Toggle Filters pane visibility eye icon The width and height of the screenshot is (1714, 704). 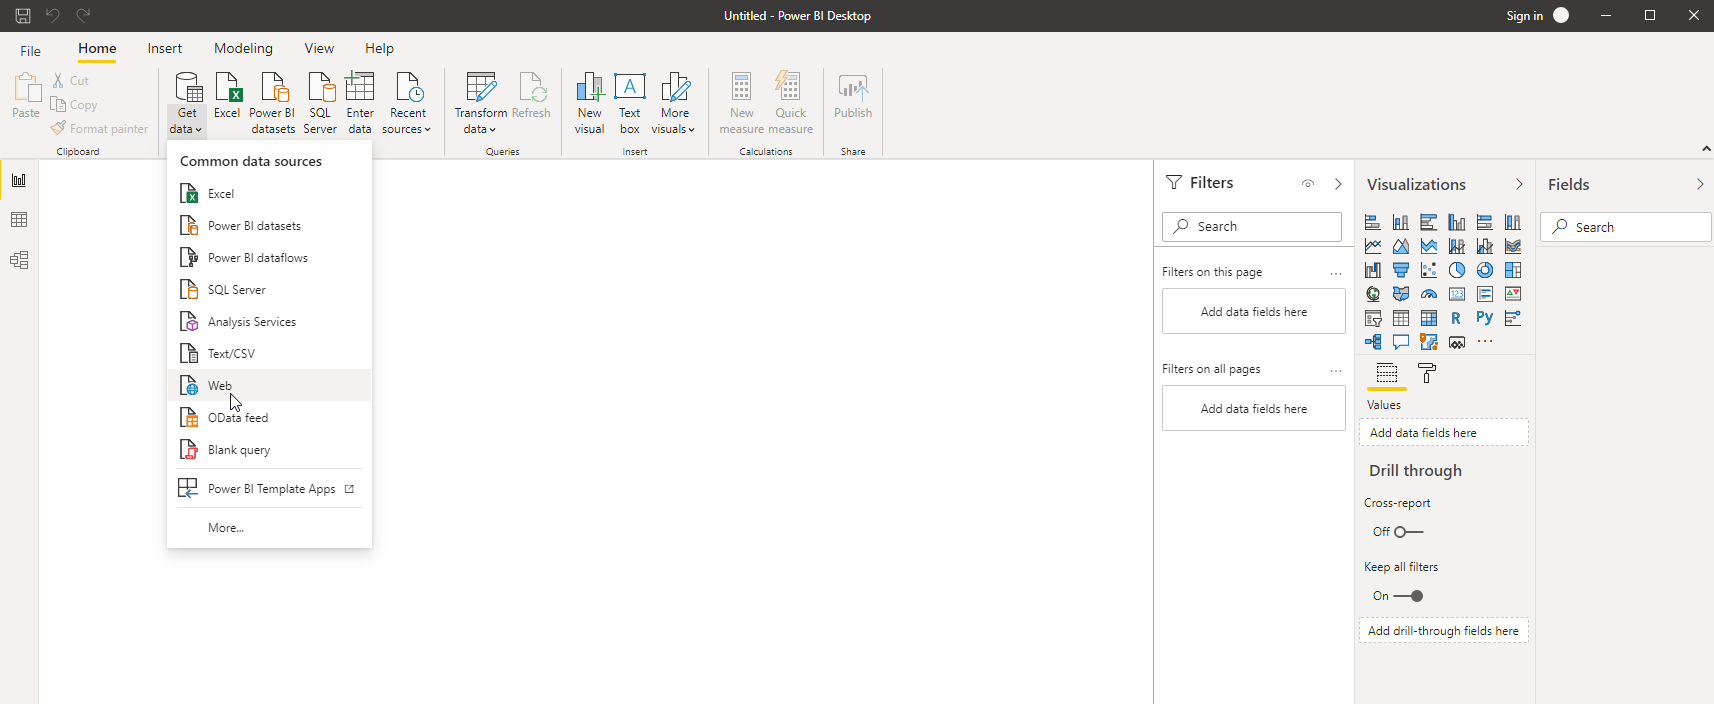pos(1308,184)
